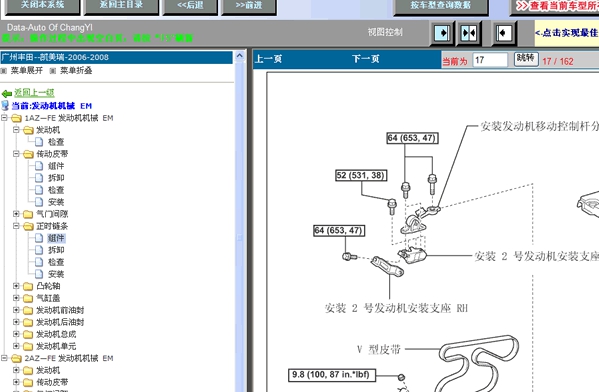Click the page icon of 安装 under 正时链条

(39, 274)
